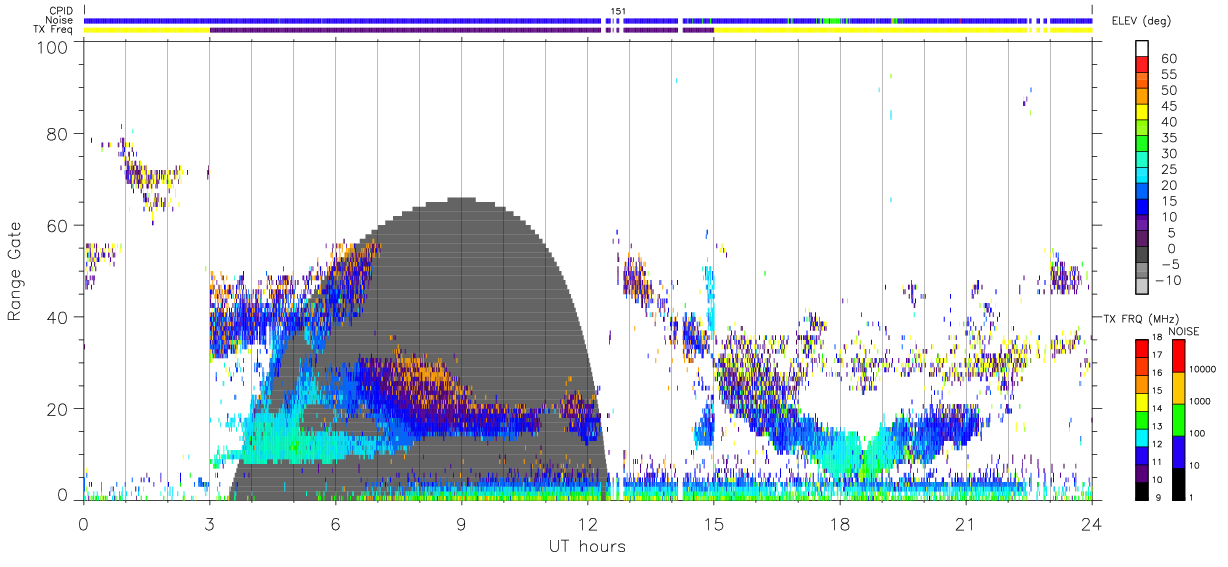Click the y-axis '20' range gate tick label
The height and width of the screenshot is (567, 1228).
[57, 409]
